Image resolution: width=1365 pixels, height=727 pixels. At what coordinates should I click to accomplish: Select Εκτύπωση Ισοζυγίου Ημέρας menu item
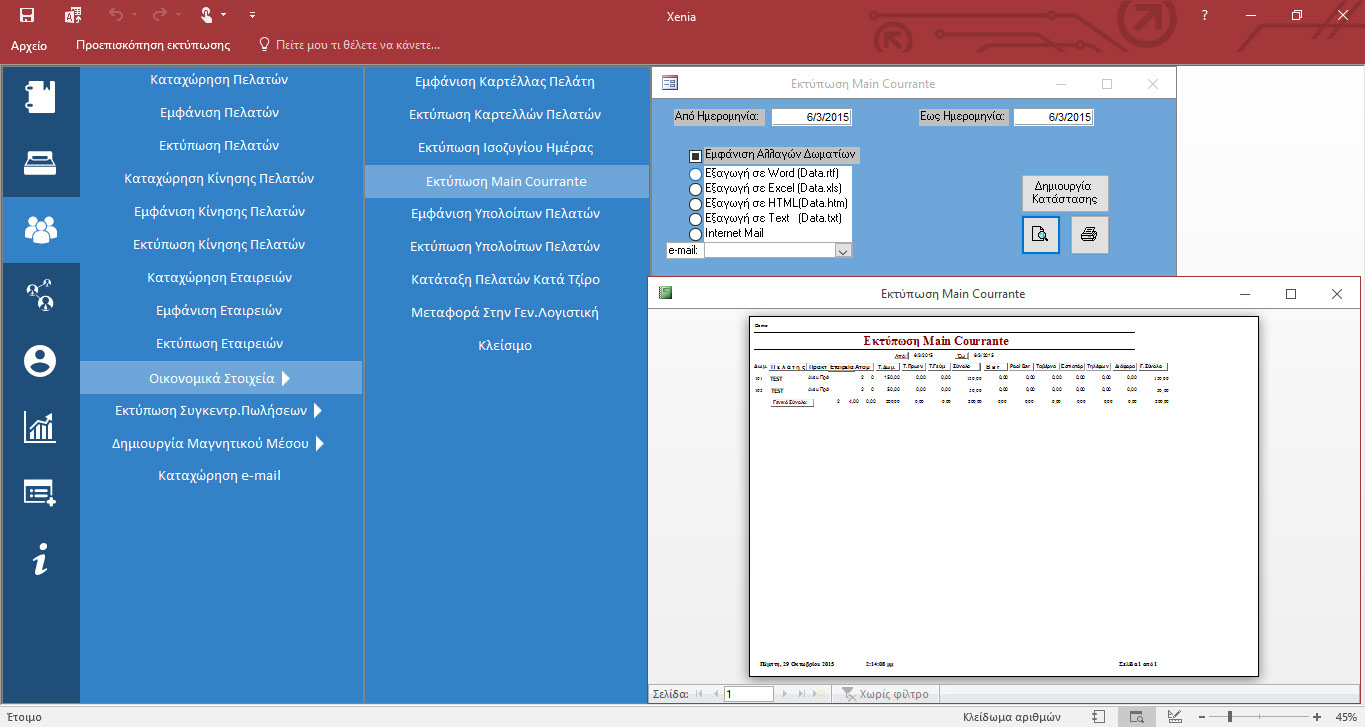pyautogui.click(x=505, y=148)
